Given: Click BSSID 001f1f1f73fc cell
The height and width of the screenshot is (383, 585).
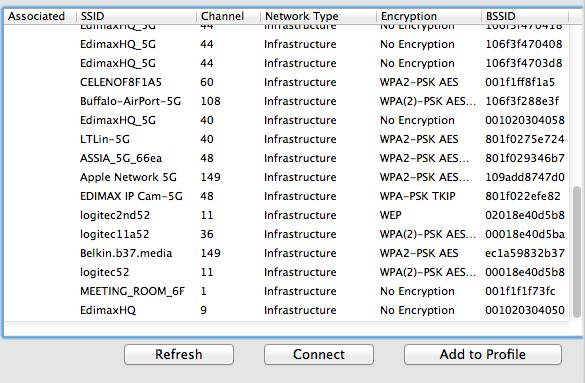Looking at the screenshot, I should (520, 291).
